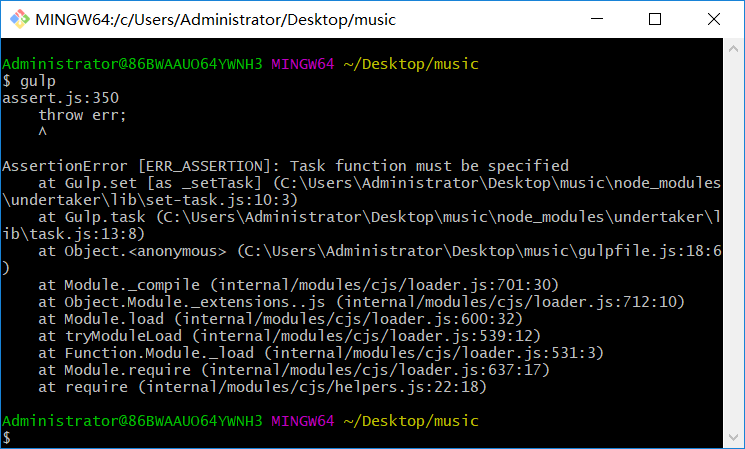The height and width of the screenshot is (449, 745).
Task: Click the window title text MINGW64 path
Action: tap(216, 19)
